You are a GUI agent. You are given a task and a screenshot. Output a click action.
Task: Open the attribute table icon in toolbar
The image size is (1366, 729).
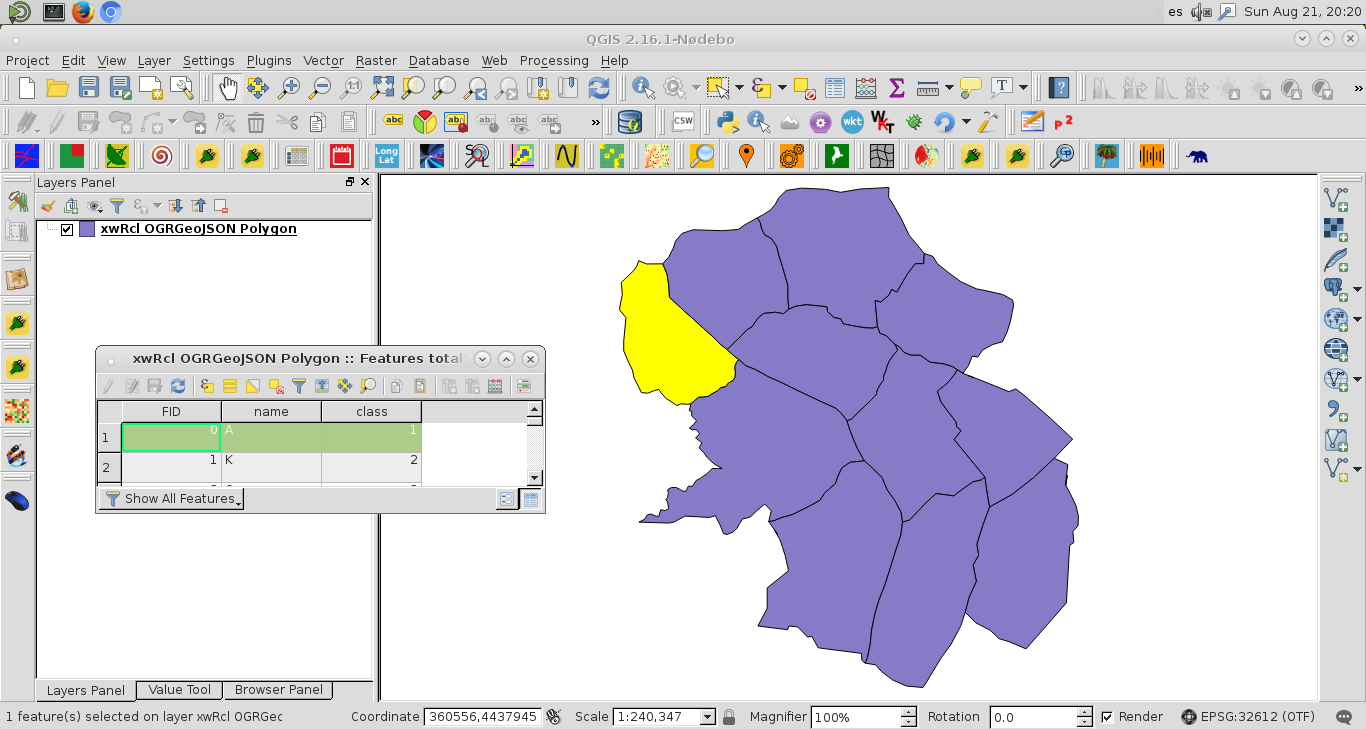click(835, 88)
